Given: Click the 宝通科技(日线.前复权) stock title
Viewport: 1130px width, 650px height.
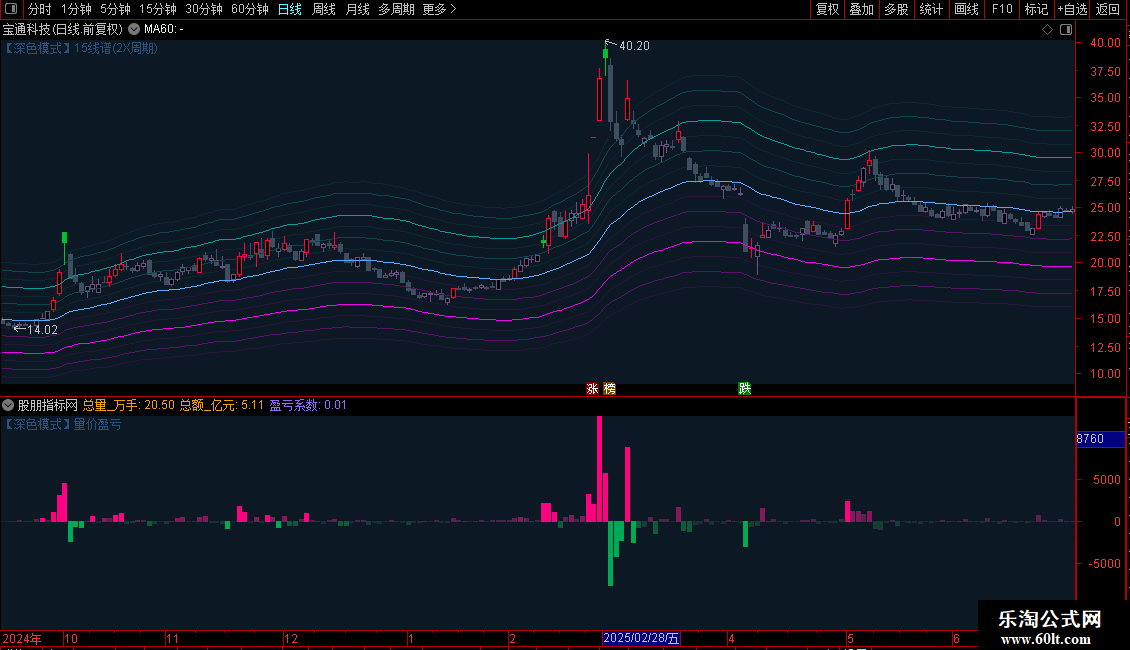Looking at the screenshot, I should pyautogui.click(x=63, y=29).
